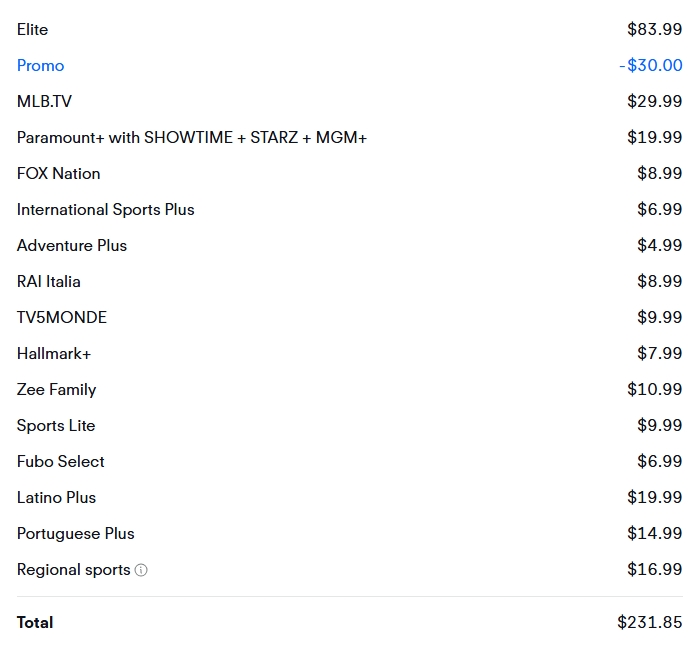
Task: Click the RAI Italia line item
Action: pos(48,282)
